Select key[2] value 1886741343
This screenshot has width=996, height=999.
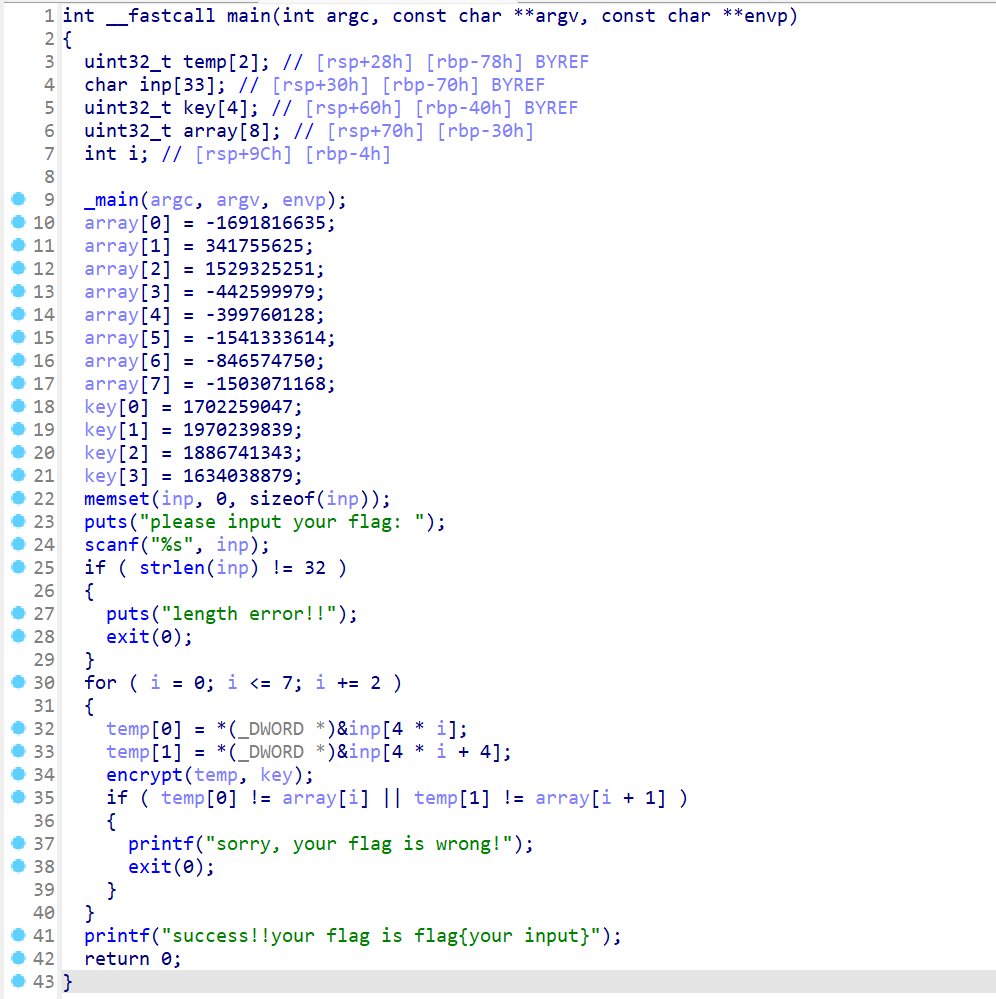point(237,452)
